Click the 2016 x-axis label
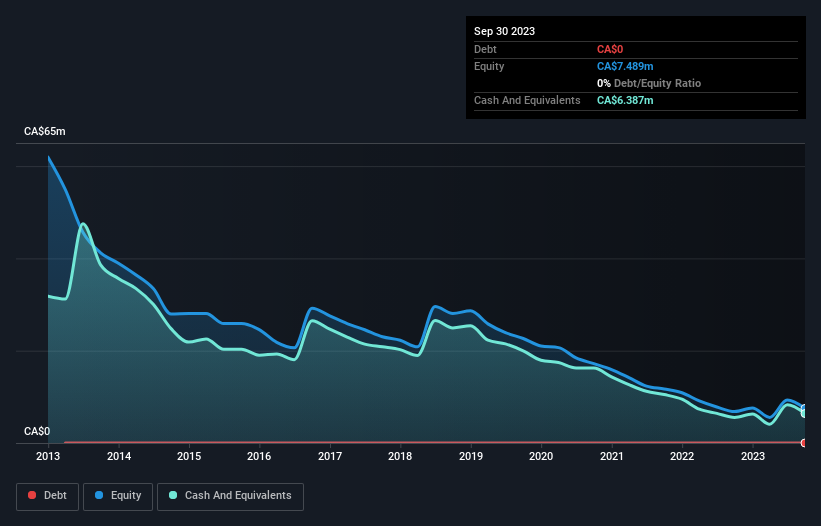This screenshot has width=821, height=526. click(259, 456)
